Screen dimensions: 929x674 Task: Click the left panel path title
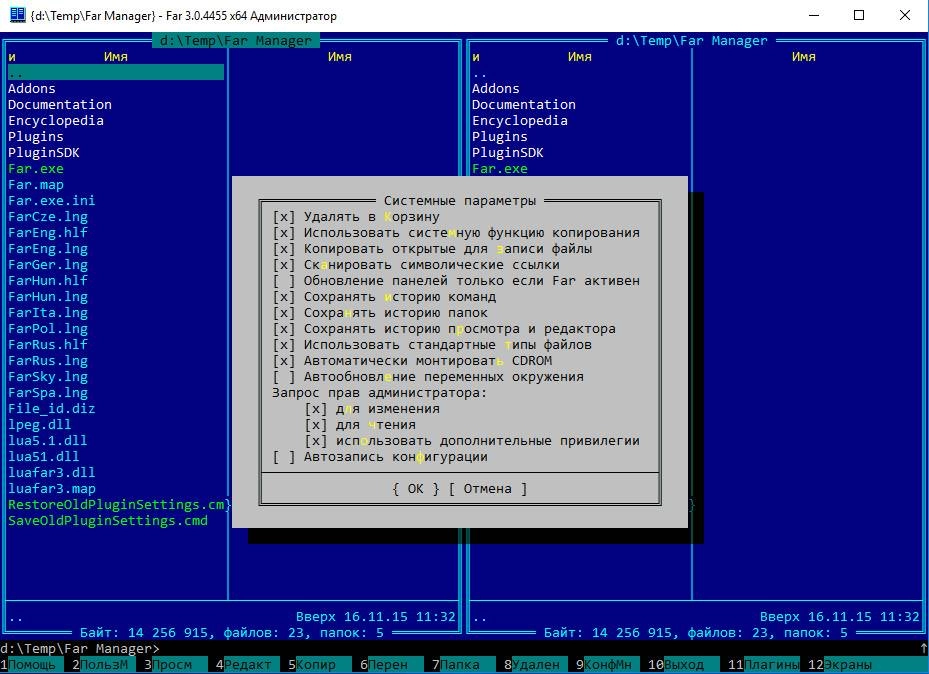click(x=236, y=41)
